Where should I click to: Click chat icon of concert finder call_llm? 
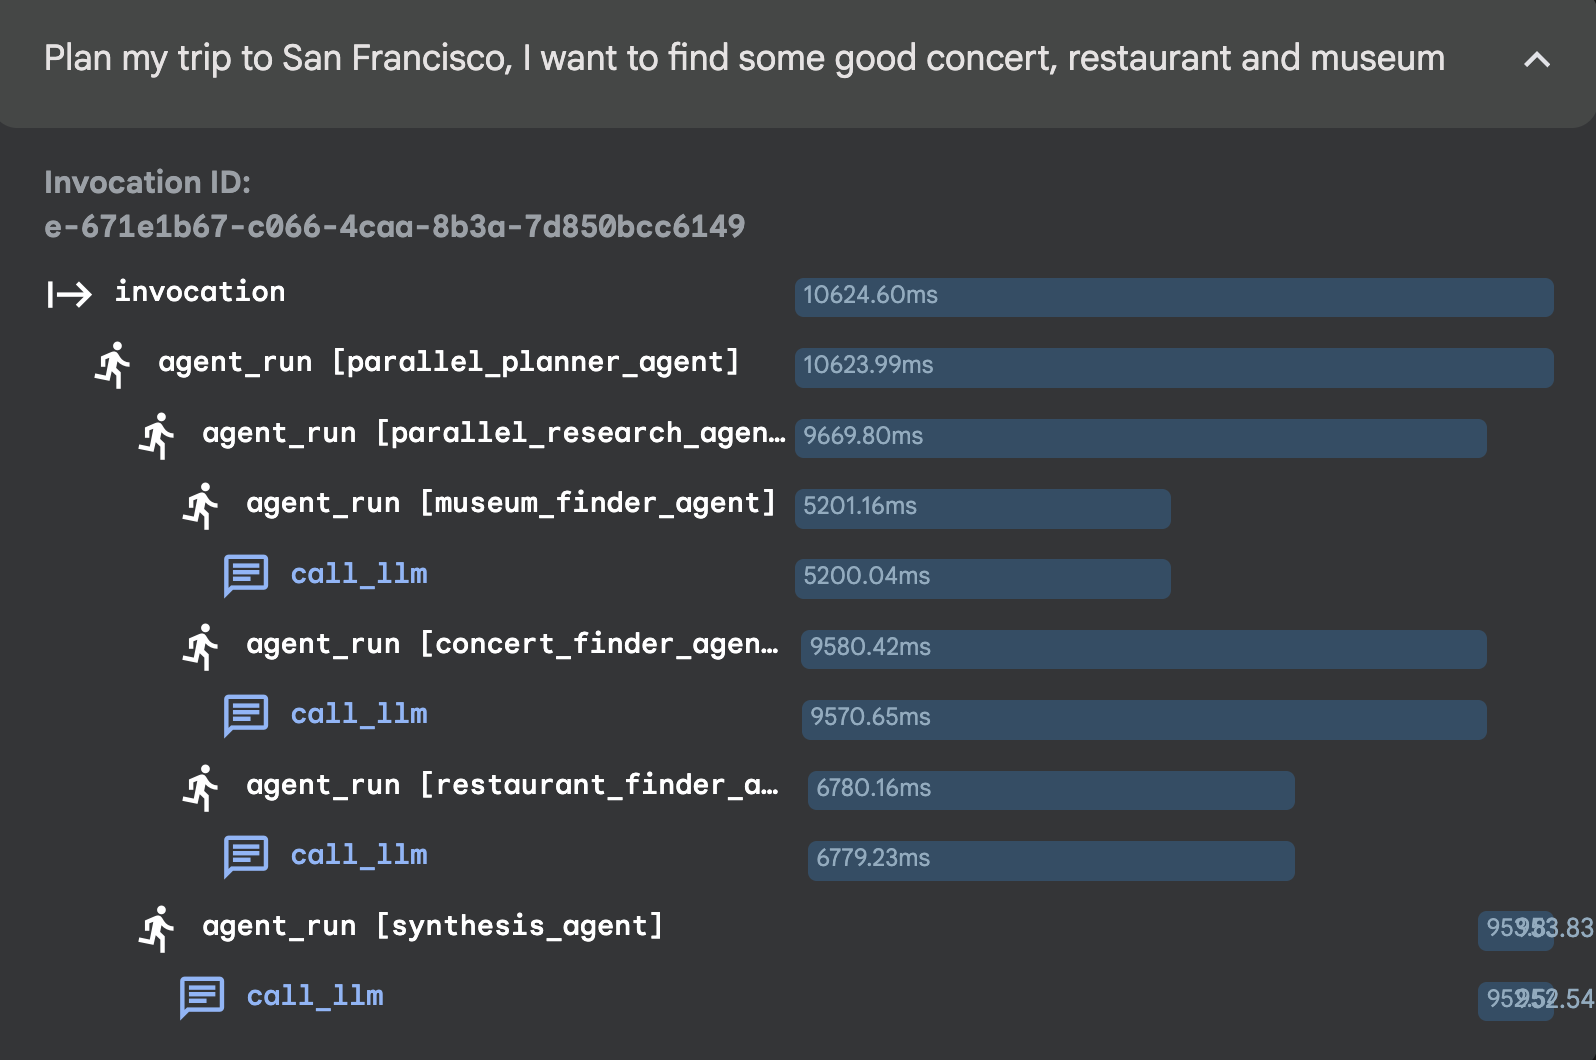[x=246, y=716]
